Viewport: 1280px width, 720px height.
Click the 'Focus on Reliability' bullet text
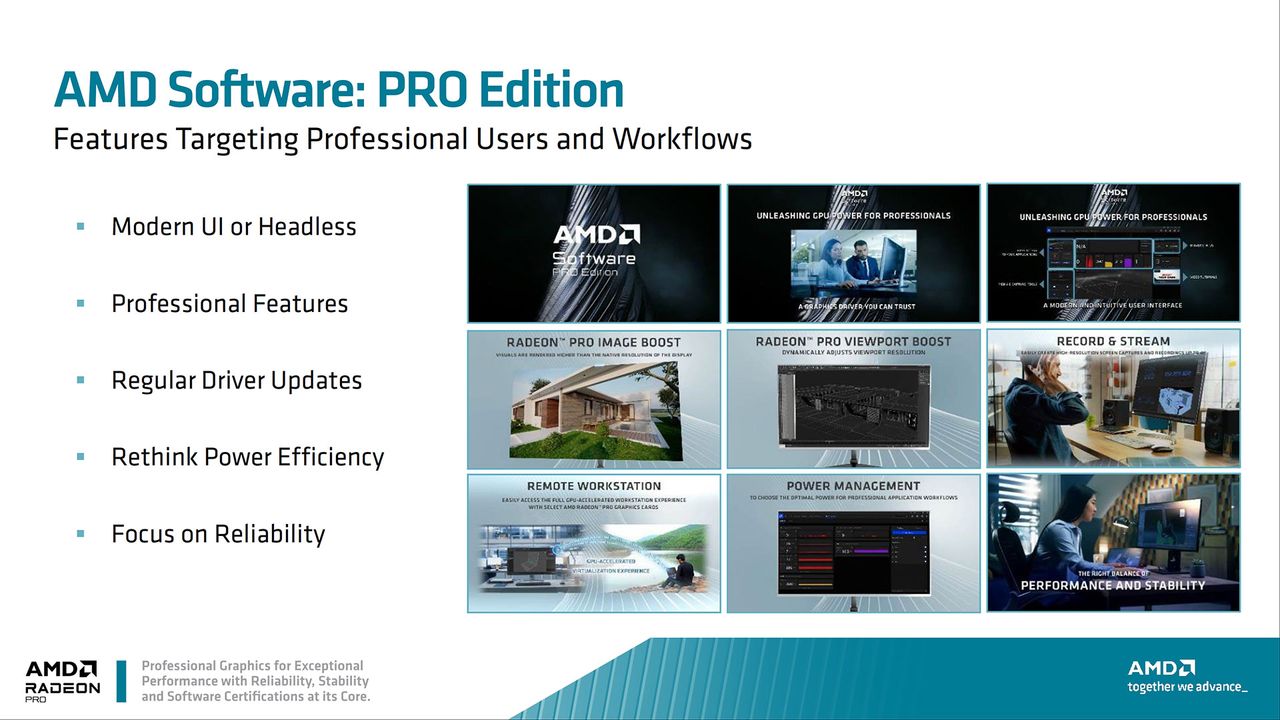(x=219, y=534)
